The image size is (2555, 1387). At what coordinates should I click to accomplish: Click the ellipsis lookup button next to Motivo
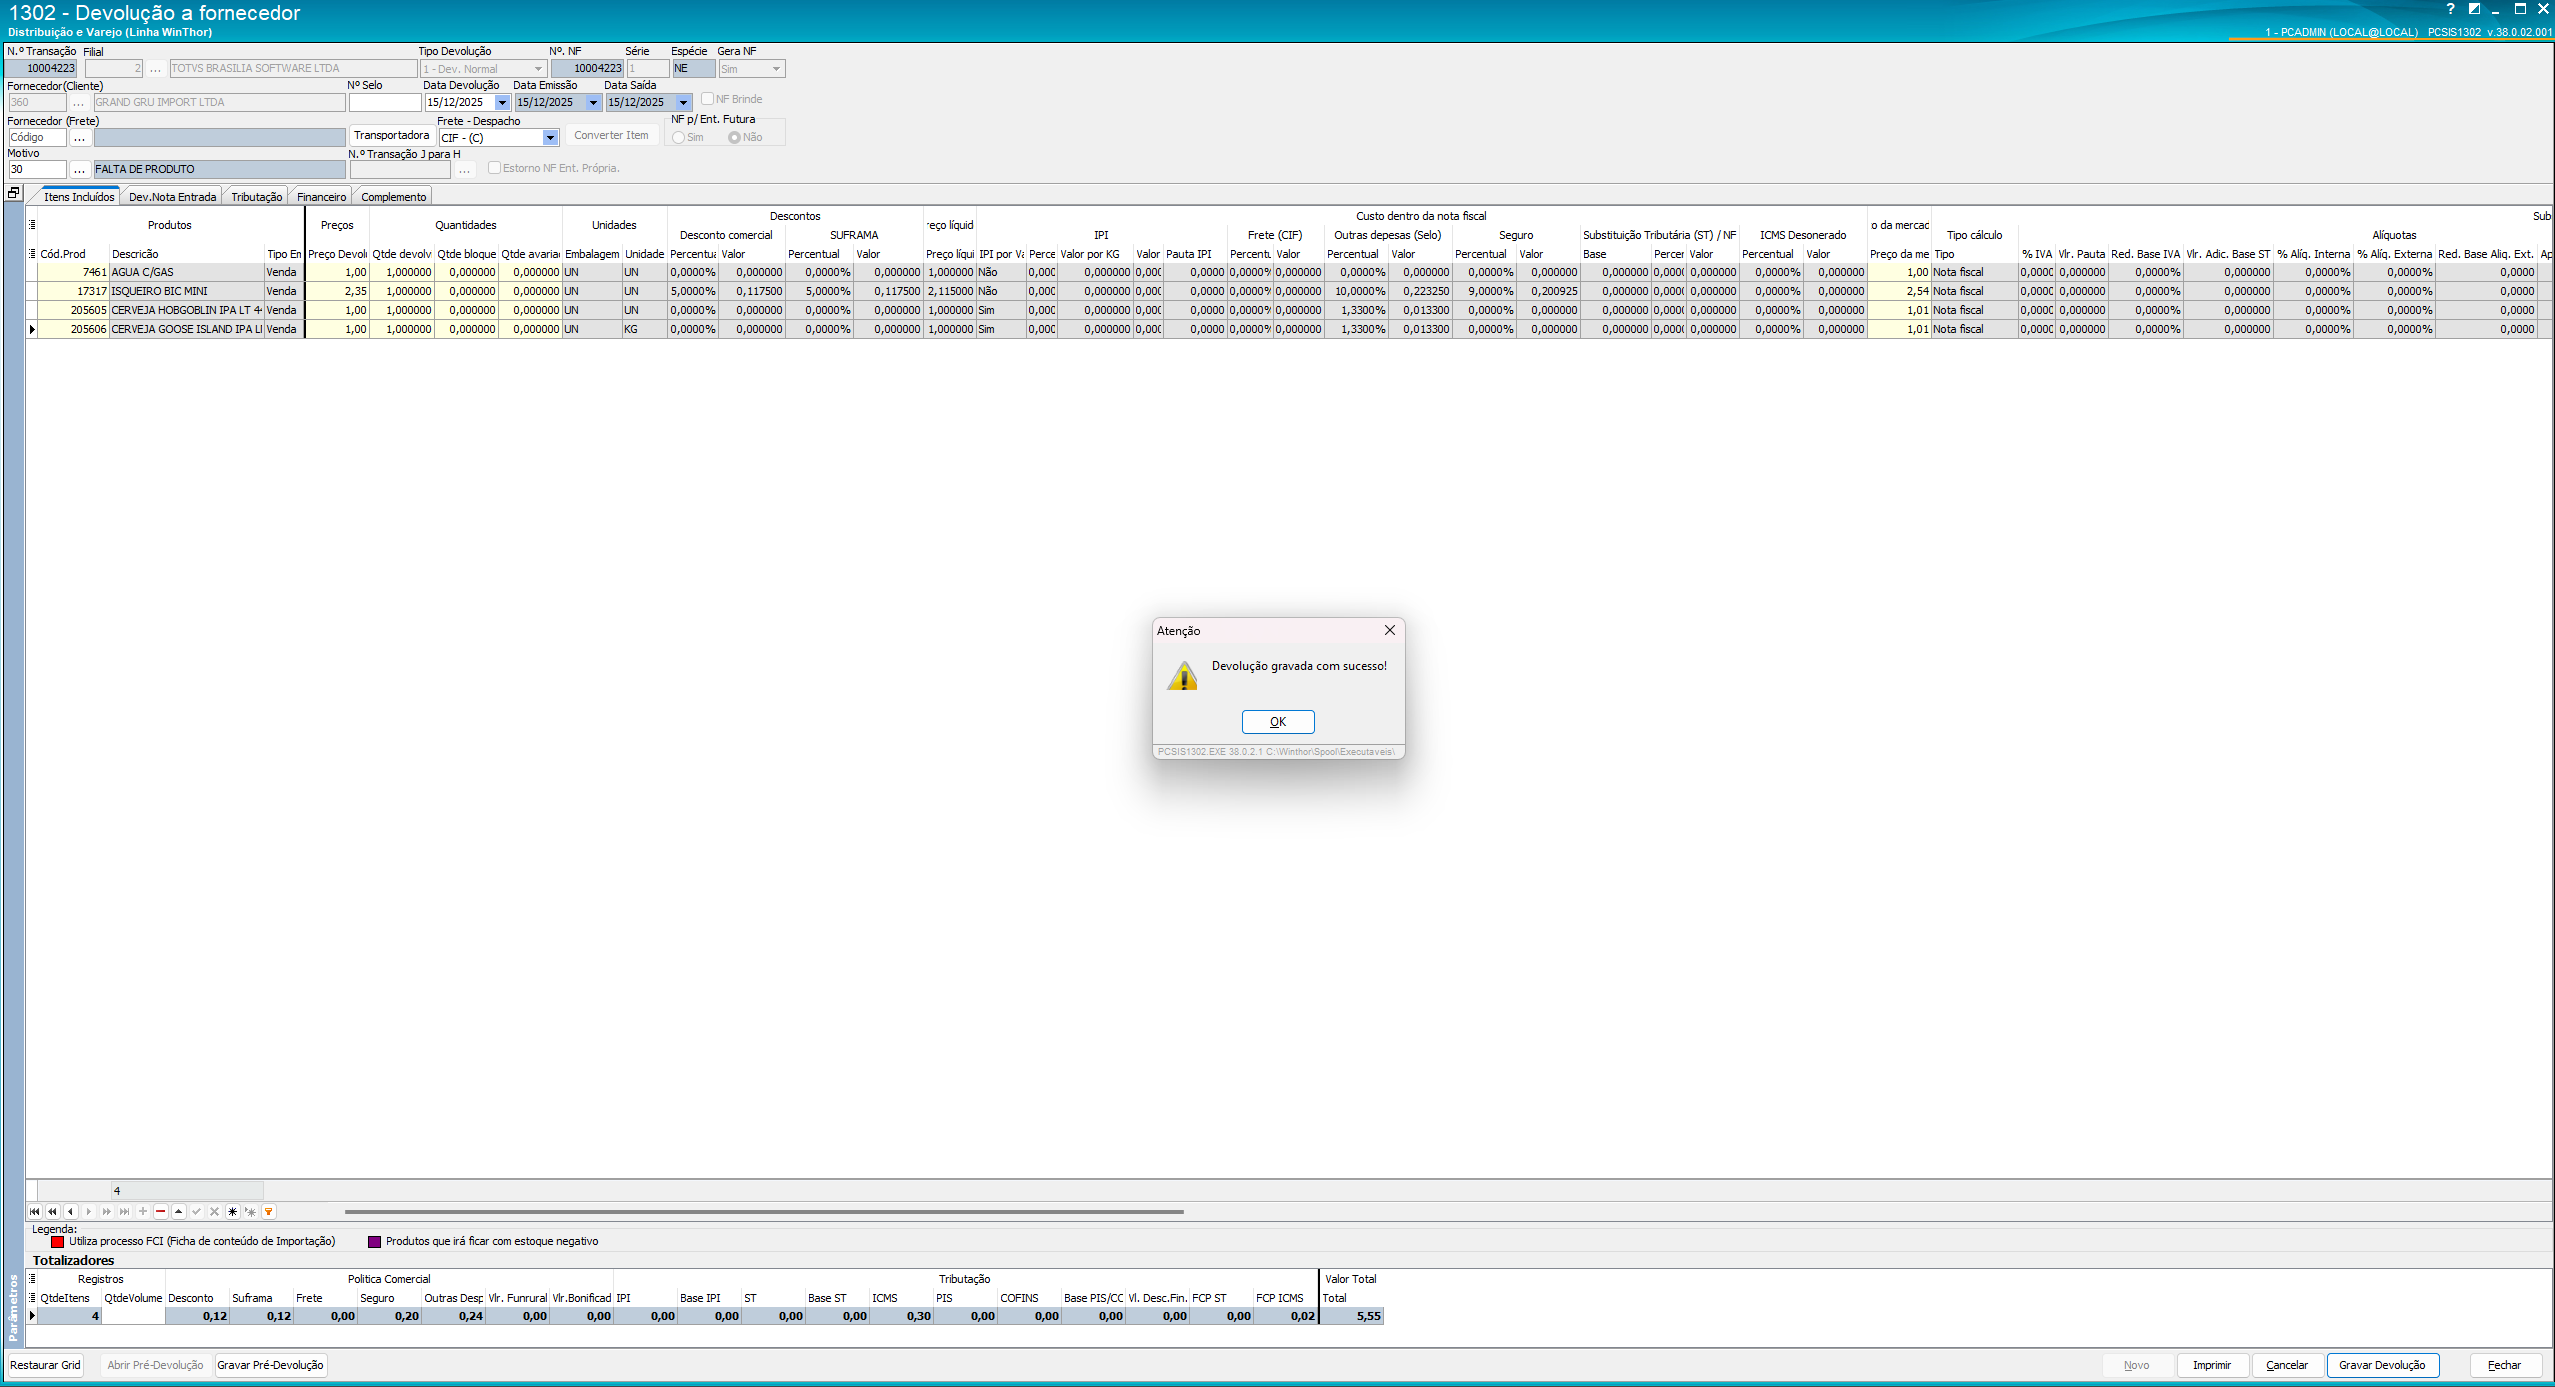[x=80, y=170]
